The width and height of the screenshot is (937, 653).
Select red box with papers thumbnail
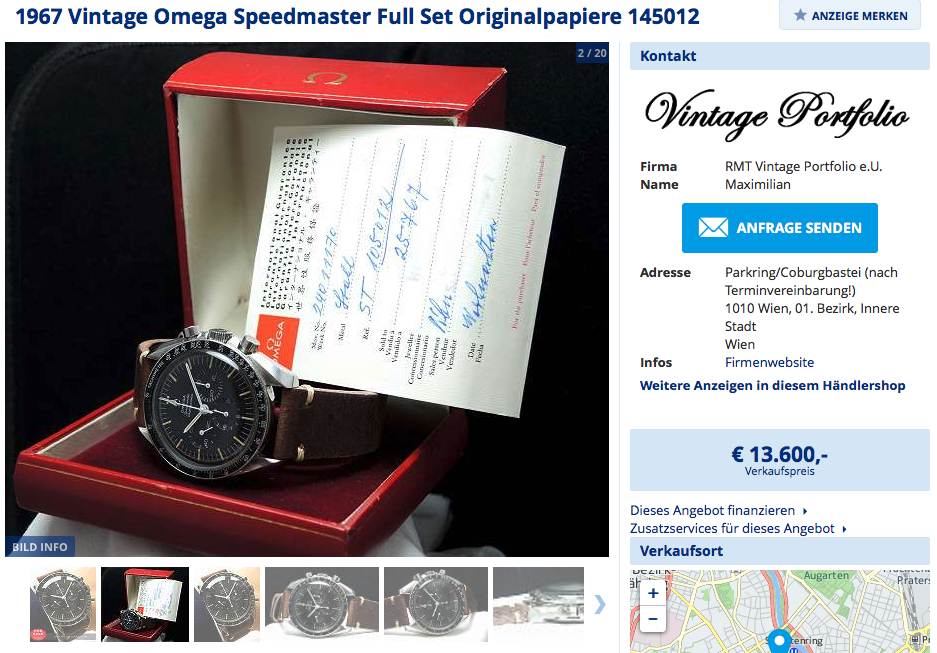pyautogui.click(x=145, y=605)
